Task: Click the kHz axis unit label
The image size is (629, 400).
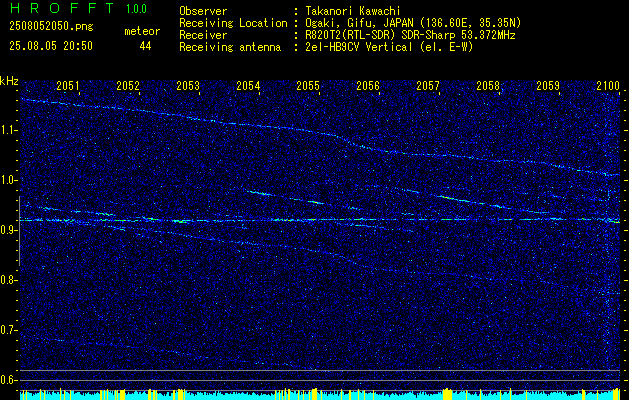Action: [x=9, y=81]
